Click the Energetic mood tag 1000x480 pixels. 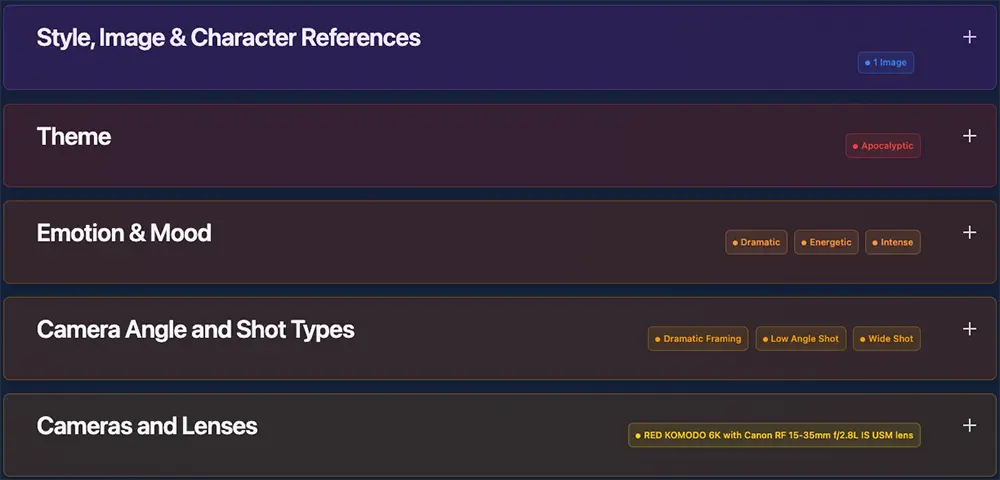[826, 243]
